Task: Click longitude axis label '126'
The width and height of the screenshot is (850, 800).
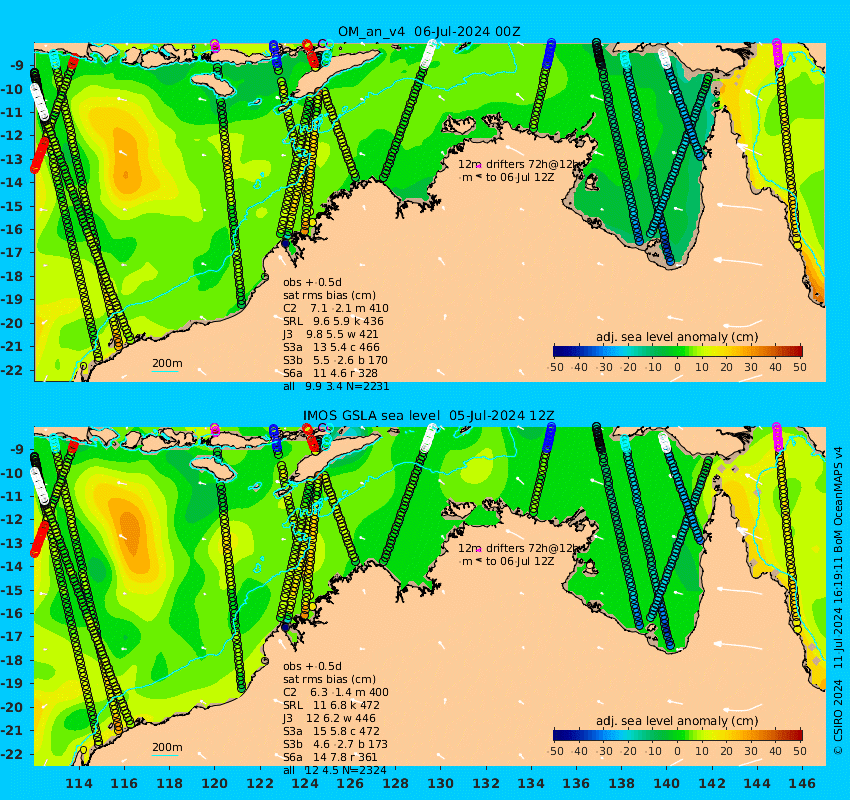Action: (350, 784)
